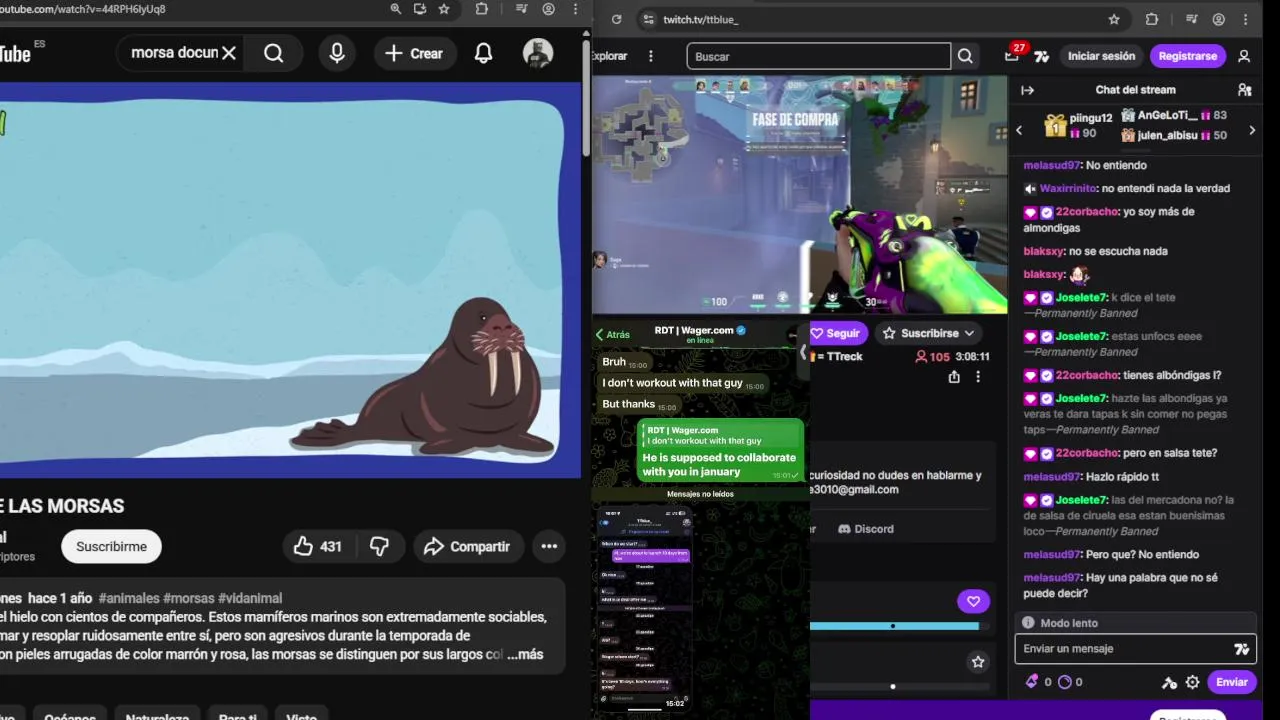The image size is (1280, 720).
Task: Share the Twitch stream
Action: tap(954, 377)
